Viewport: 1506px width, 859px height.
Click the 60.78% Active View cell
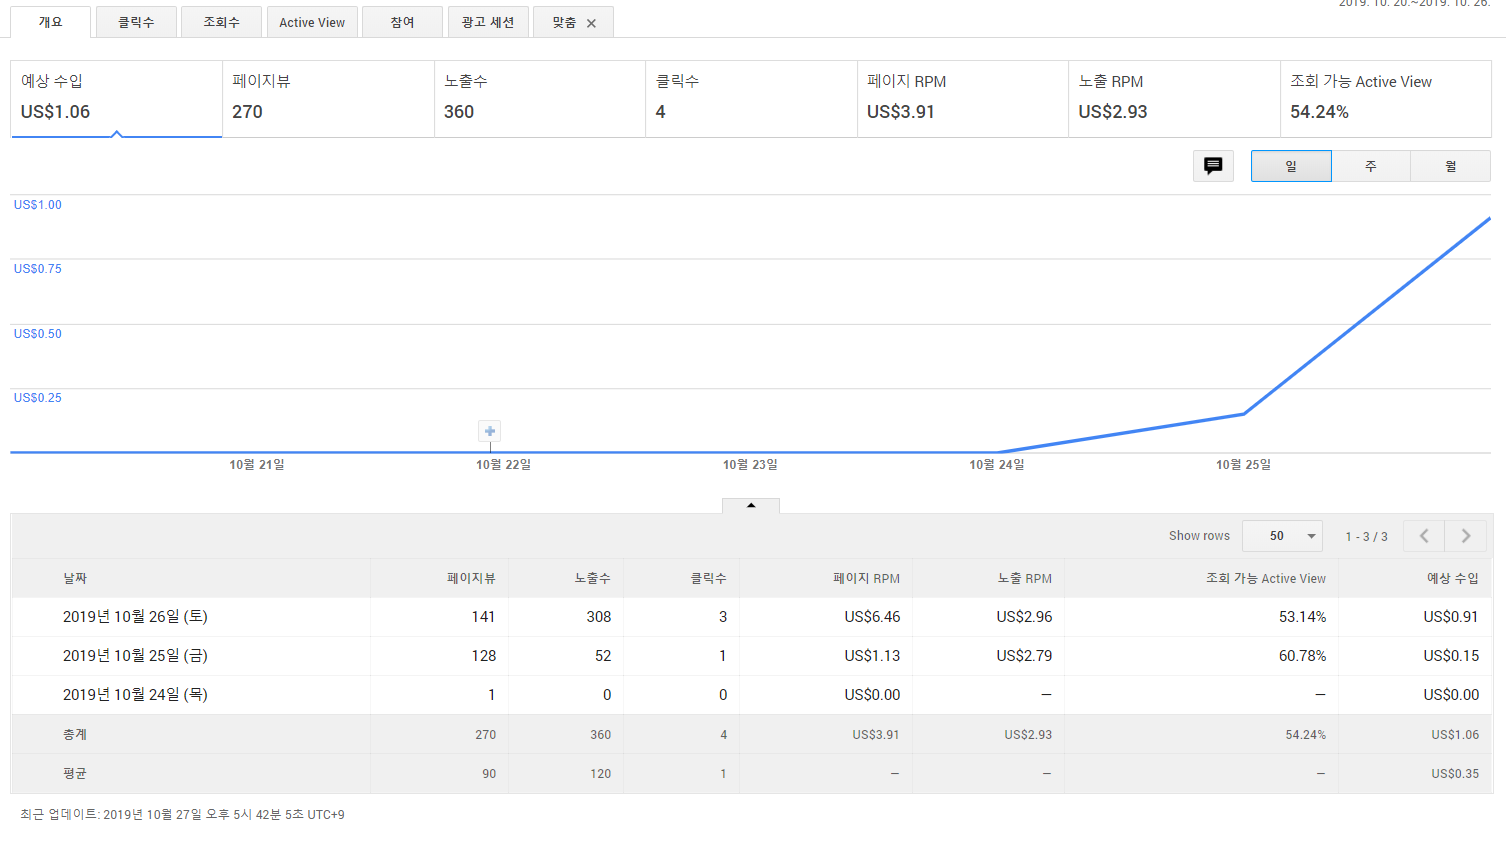click(1302, 656)
